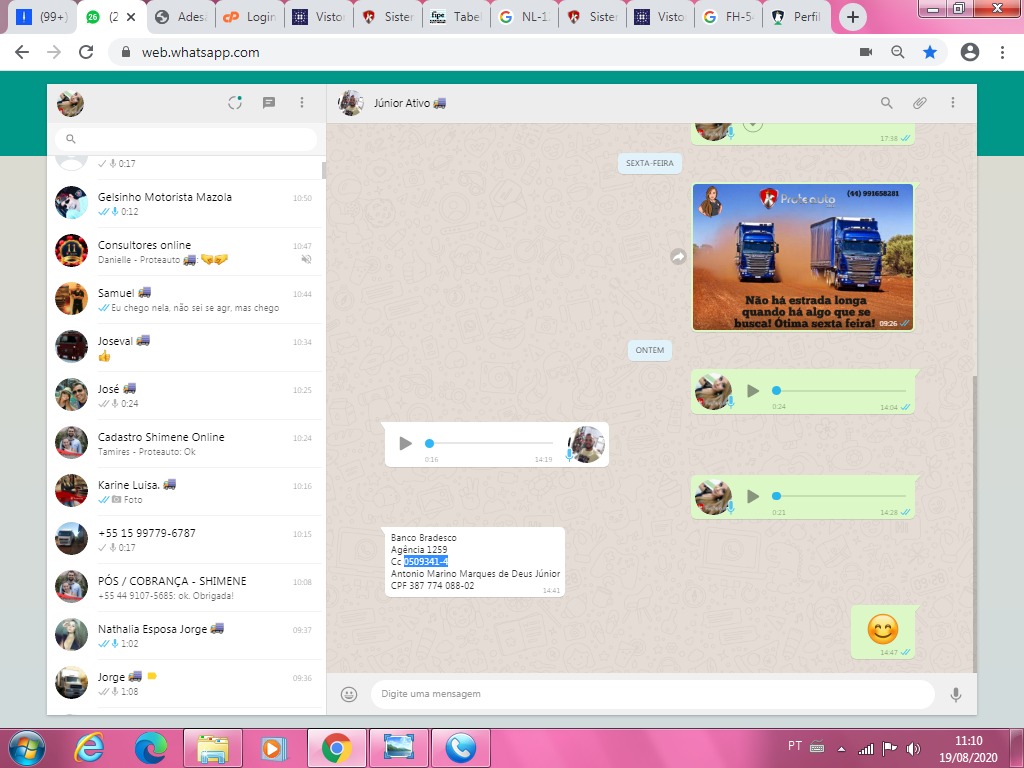Click the paperclip attach icon

coord(919,102)
